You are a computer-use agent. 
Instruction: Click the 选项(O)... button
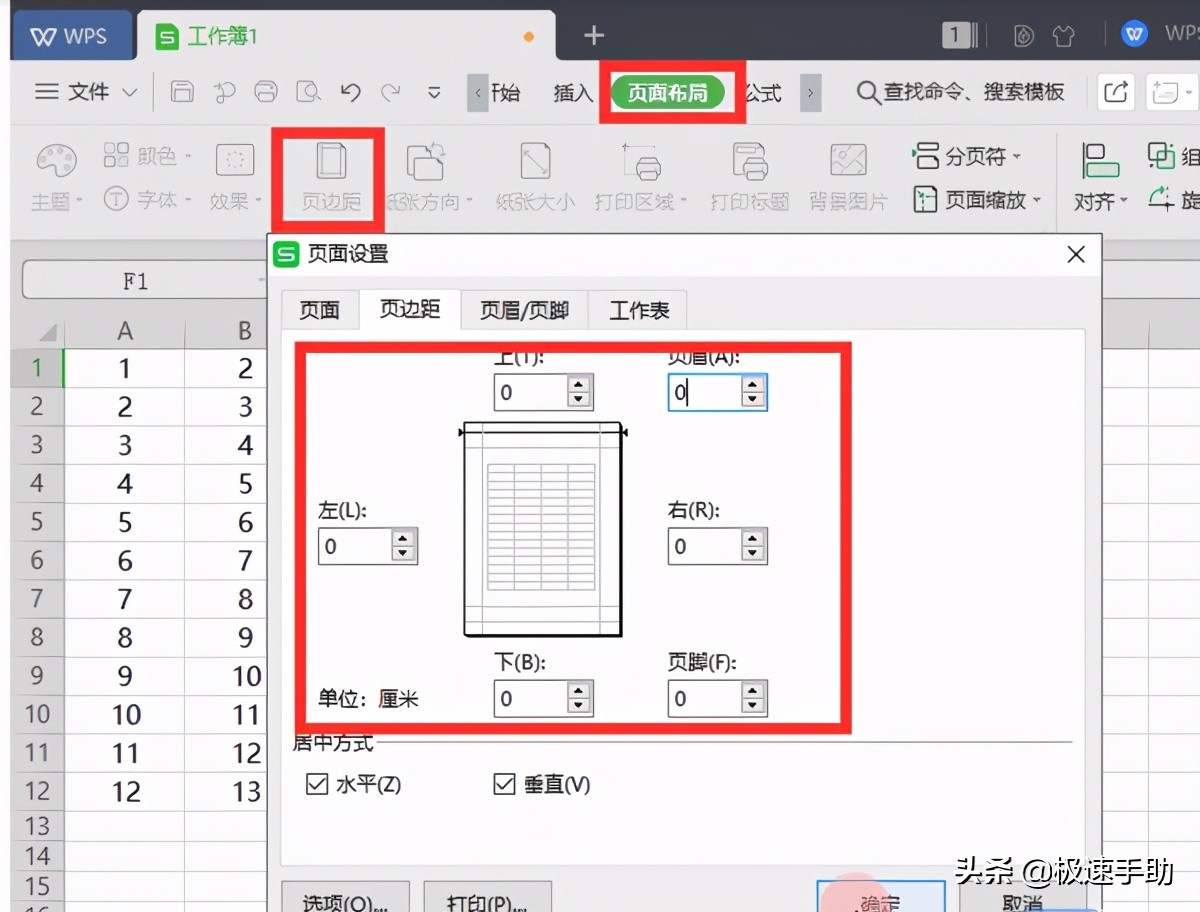[346, 898]
